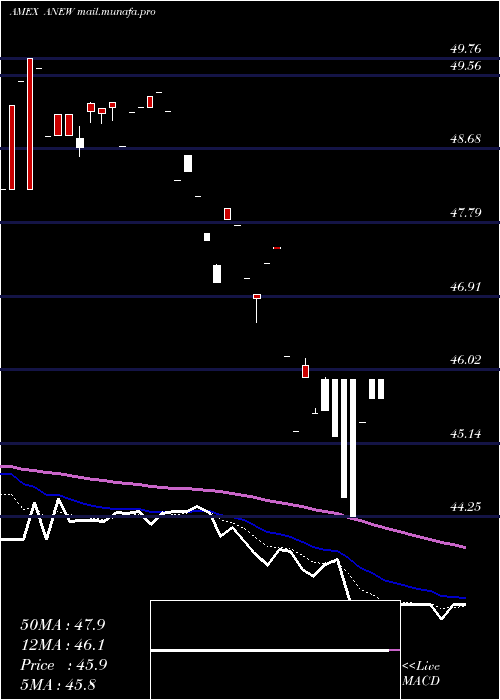Image resolution: width=500 pixels, height=700 pixels.
Task: Click the MACD indicator box
Action: coord(275,650)
